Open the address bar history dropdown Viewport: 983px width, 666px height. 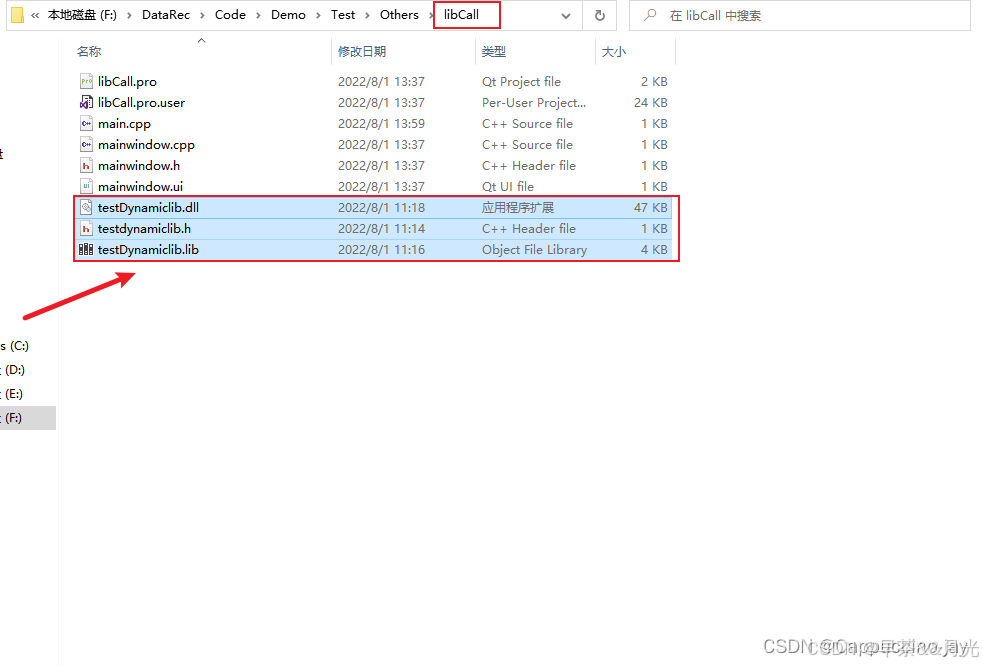click(565, 16)
